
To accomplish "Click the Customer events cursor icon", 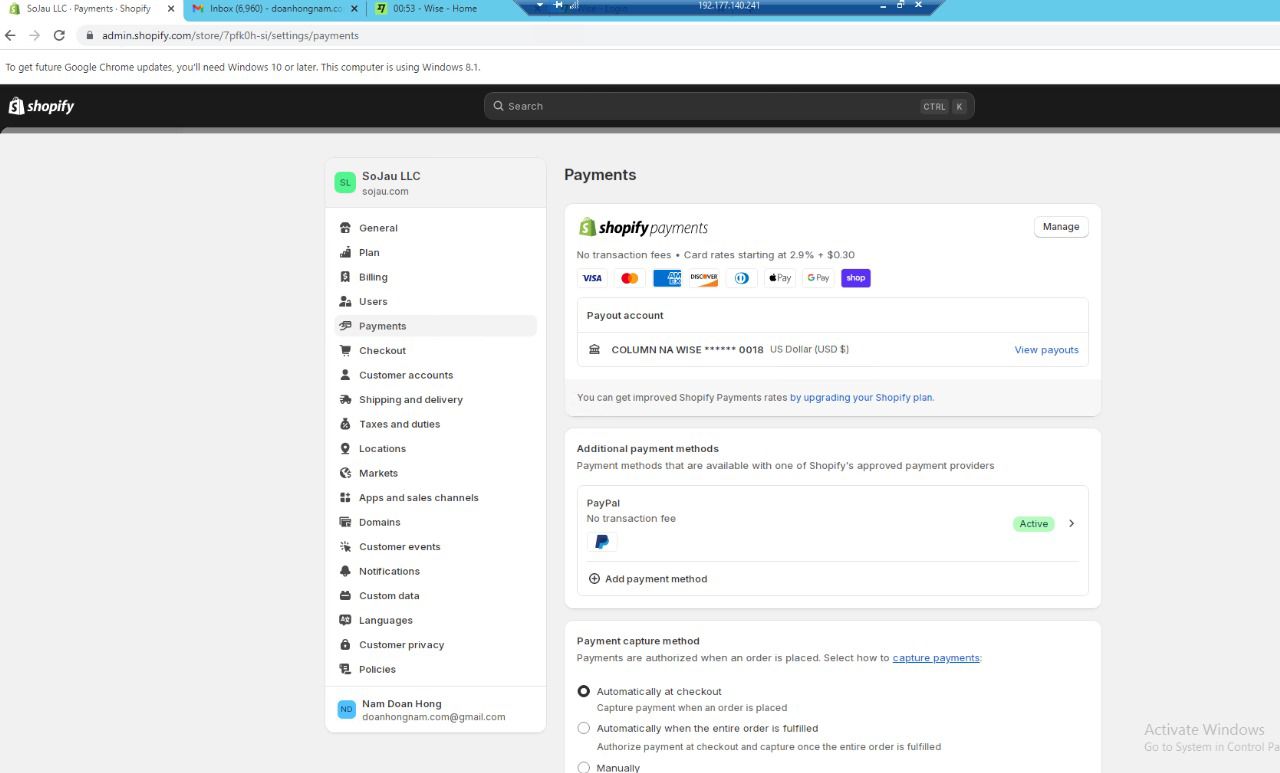I will tap(346, 546).
